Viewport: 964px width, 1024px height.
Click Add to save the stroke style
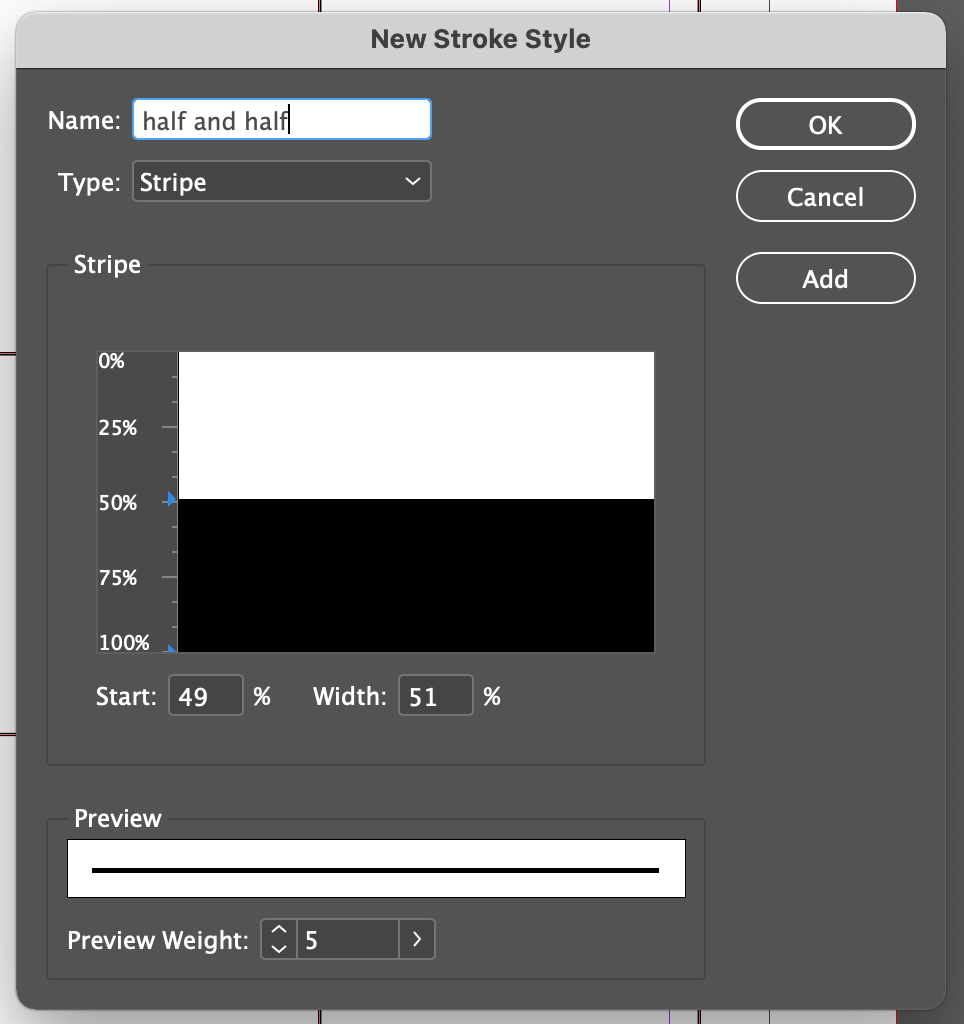point(825,278)
